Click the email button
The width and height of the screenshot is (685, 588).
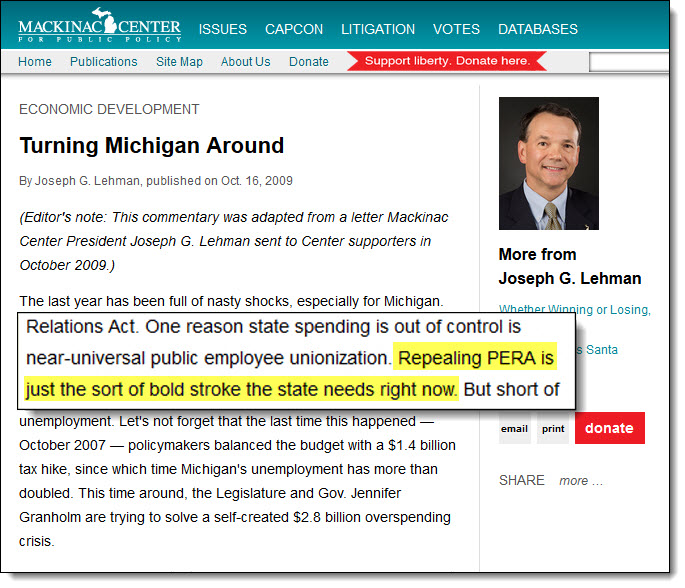tap(515, 428)
